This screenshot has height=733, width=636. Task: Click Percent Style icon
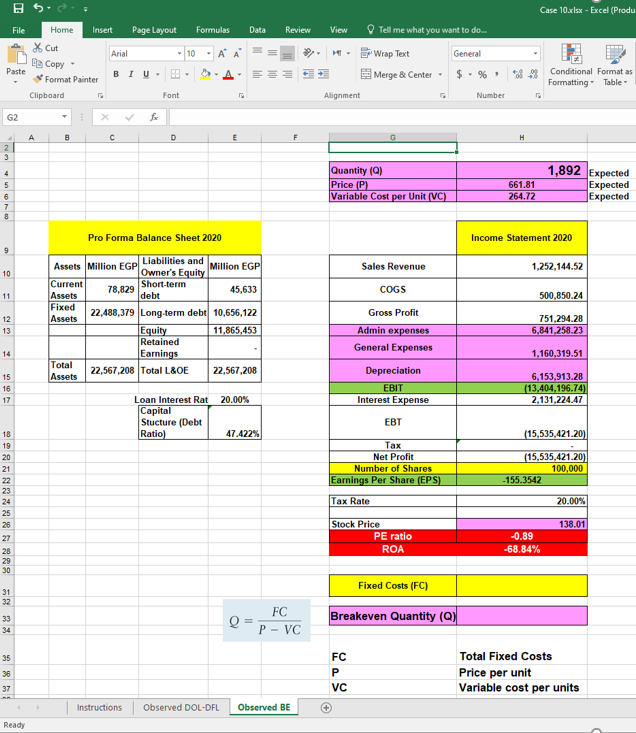[x=482, y=74]
